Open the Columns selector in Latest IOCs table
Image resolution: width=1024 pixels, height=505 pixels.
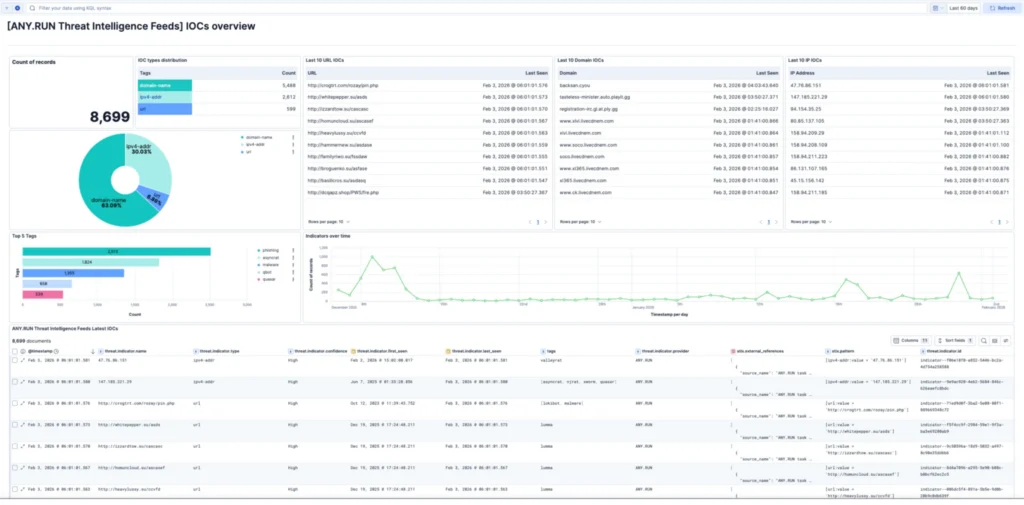click(x=910, y=340)
